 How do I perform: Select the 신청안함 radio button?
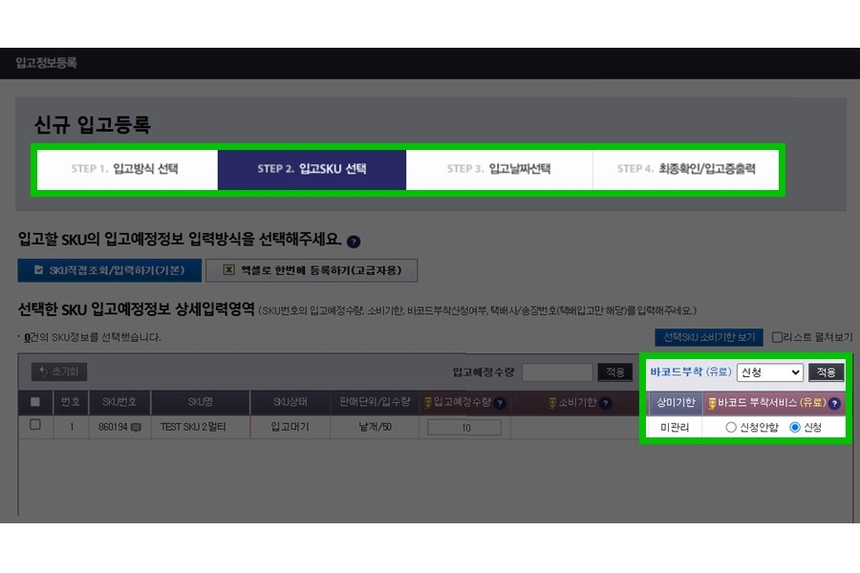[x=730, y=427]
